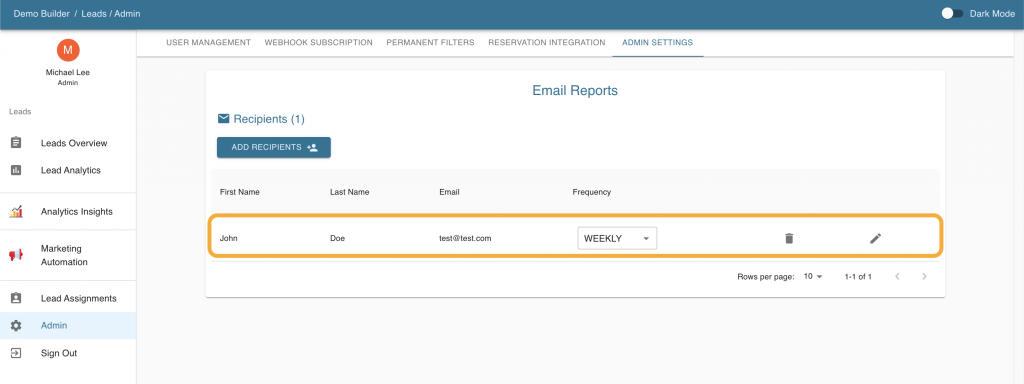Open the WEEKLY frequency dropdown
The height and width of the screenshot is (384, 1024).
pyautogui.click(x=617, y=238)
